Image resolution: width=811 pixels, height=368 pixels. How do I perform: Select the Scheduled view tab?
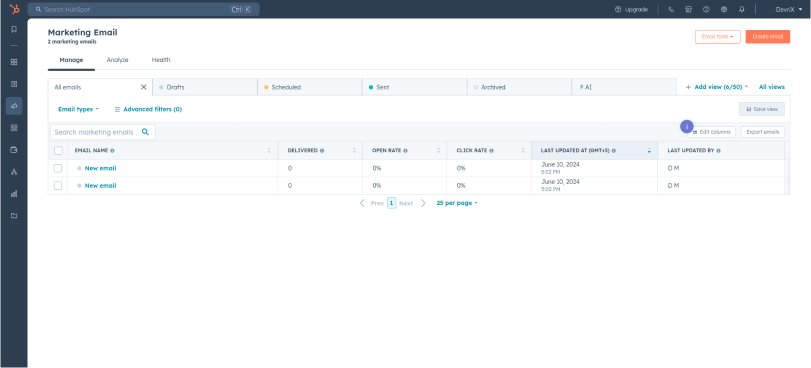(x=310, y=87)
